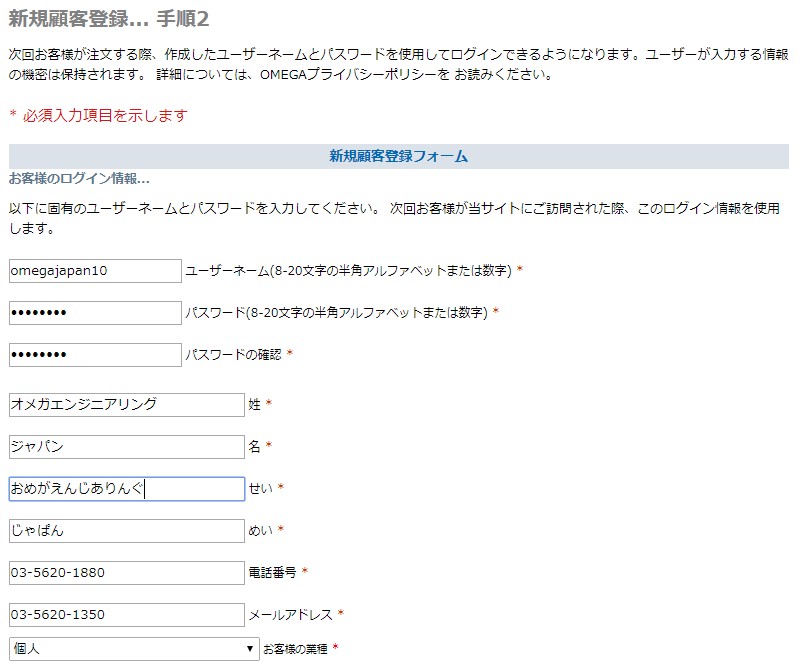Click the 電話番号 field with 03-5620-1880

click(127, 573)
